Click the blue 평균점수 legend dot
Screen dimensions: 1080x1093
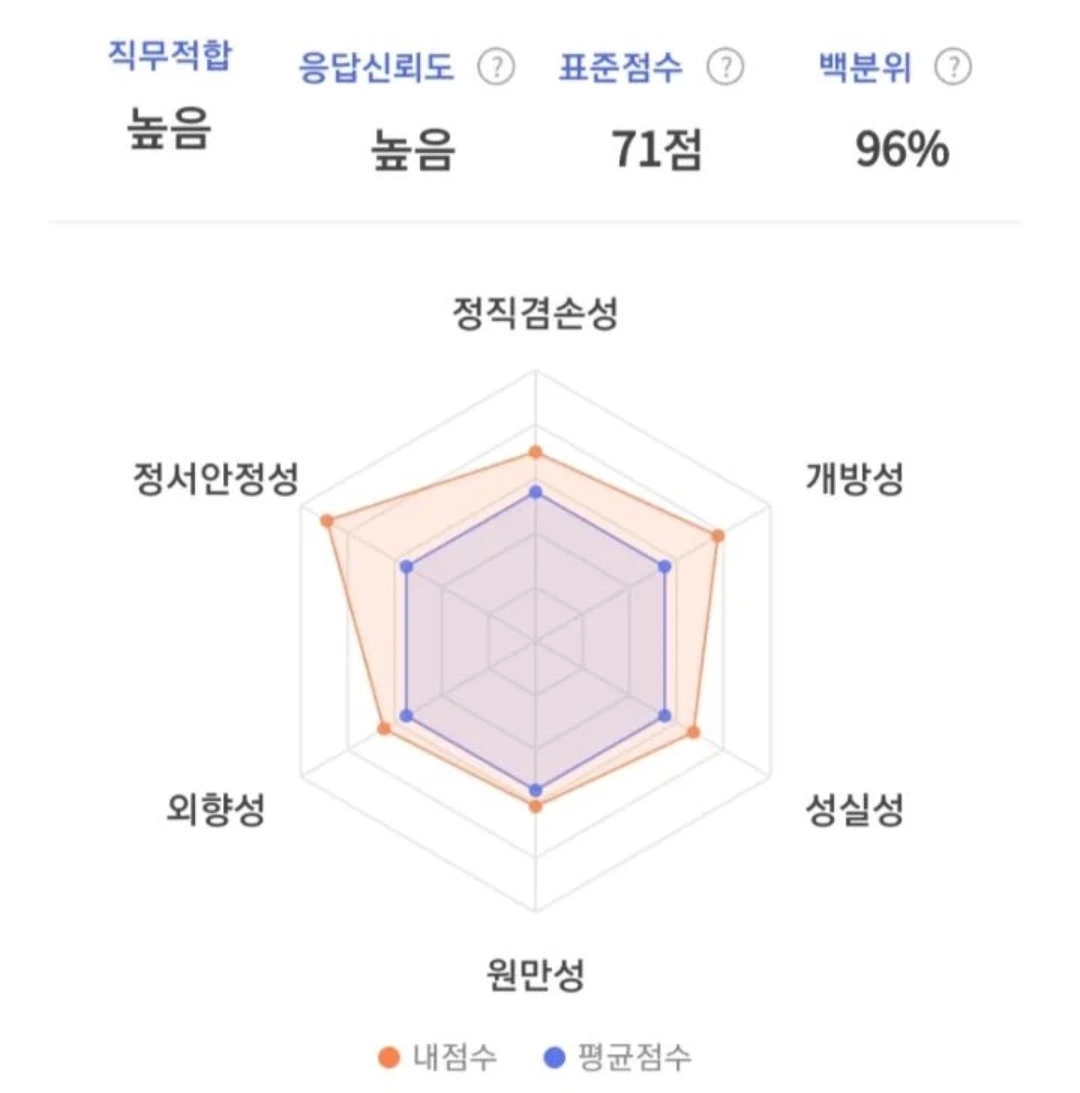point(555,1056)
